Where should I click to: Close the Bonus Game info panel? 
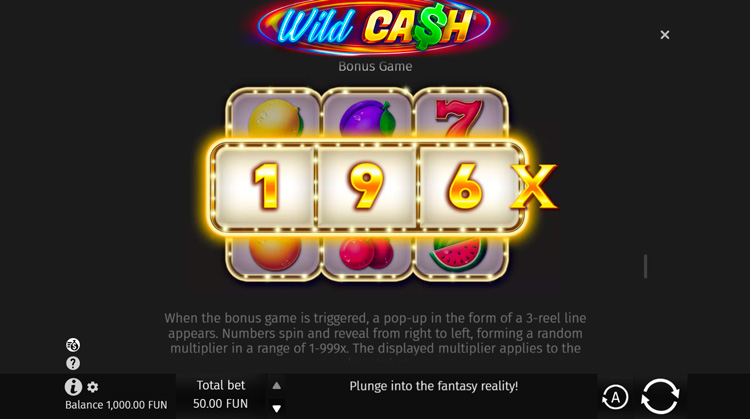[x=664, y=35]
